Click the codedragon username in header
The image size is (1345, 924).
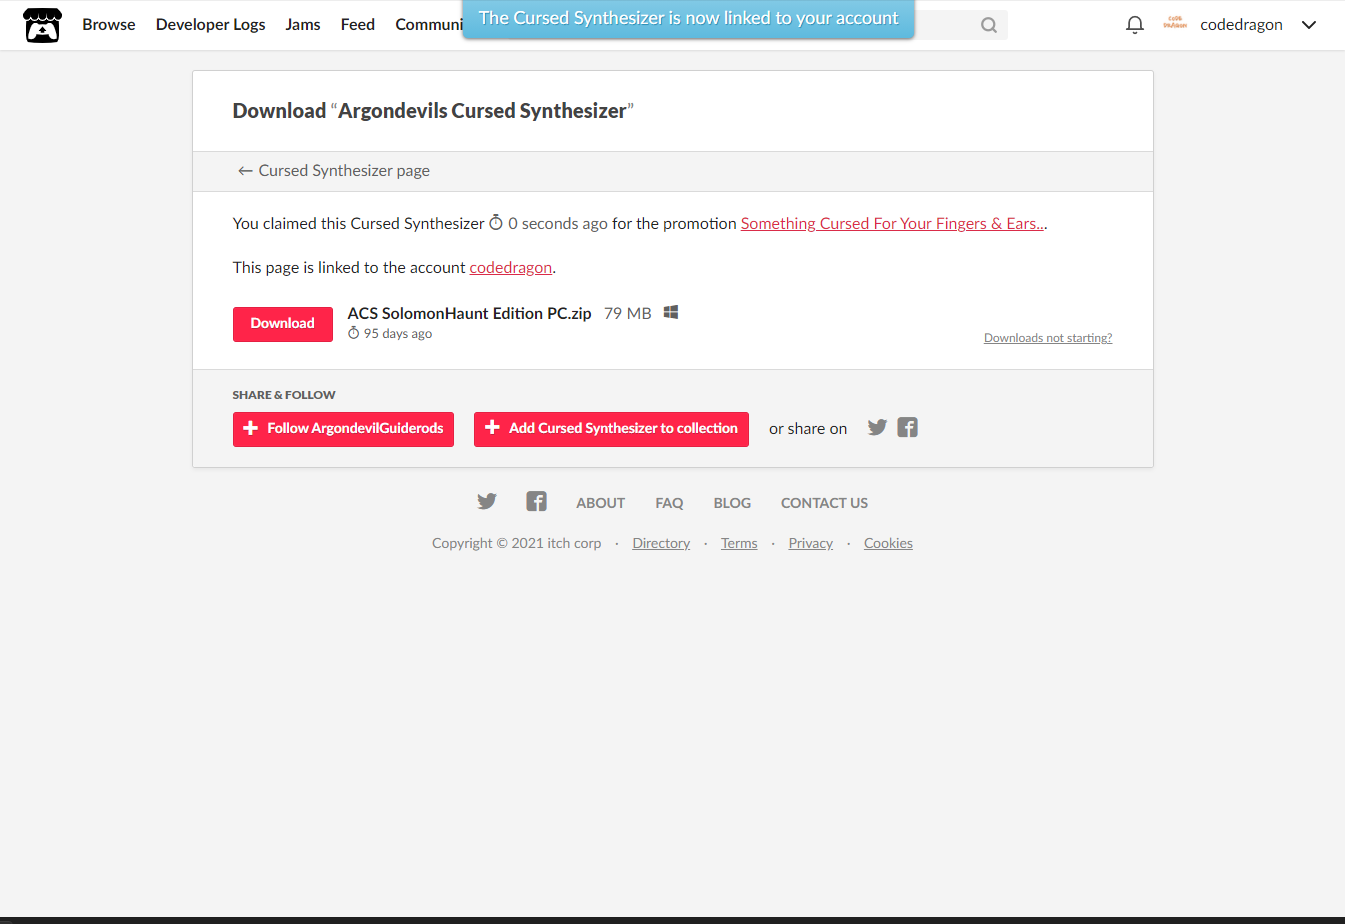[x=1241, y=25]
